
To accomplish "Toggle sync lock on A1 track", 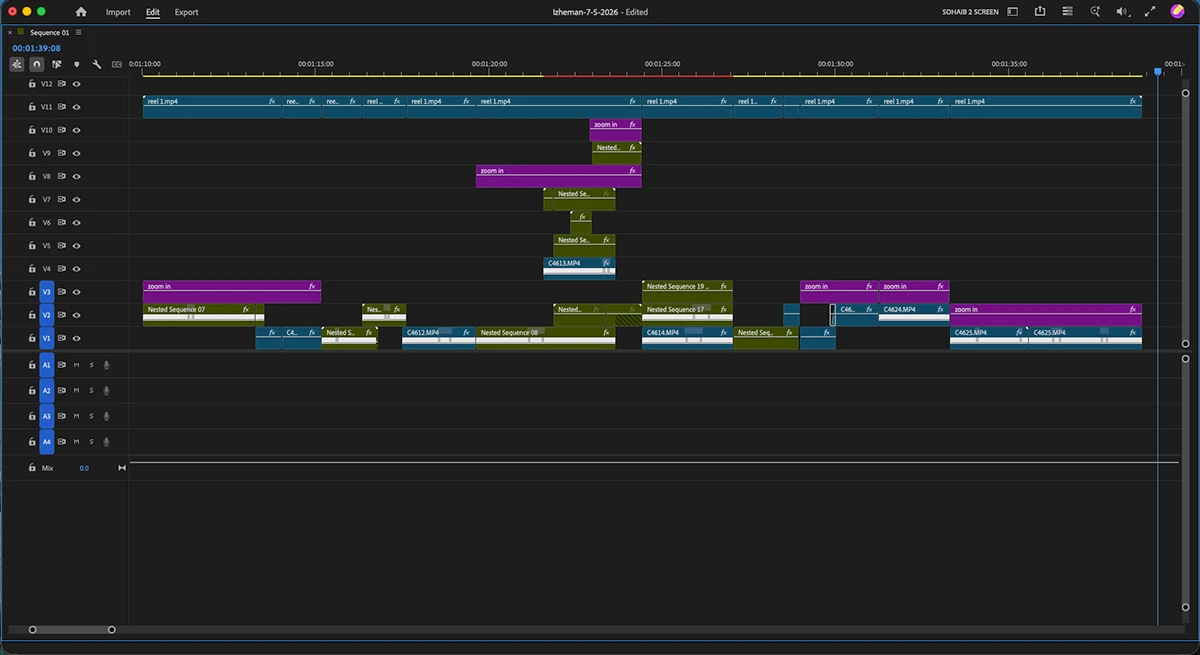I will click(61, 365).
